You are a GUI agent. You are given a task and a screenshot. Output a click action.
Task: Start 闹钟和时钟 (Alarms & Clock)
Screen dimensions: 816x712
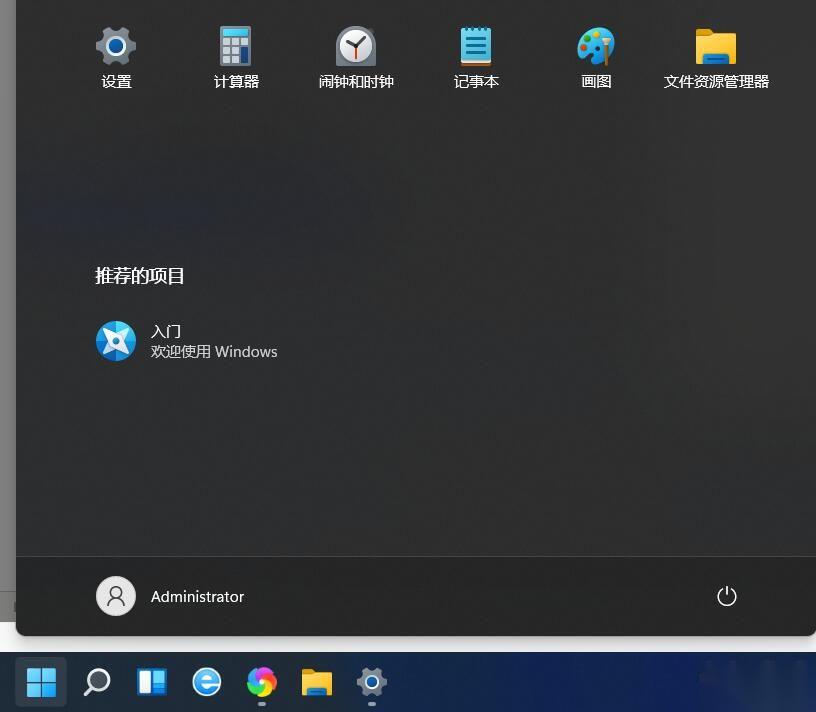point(356,55)
